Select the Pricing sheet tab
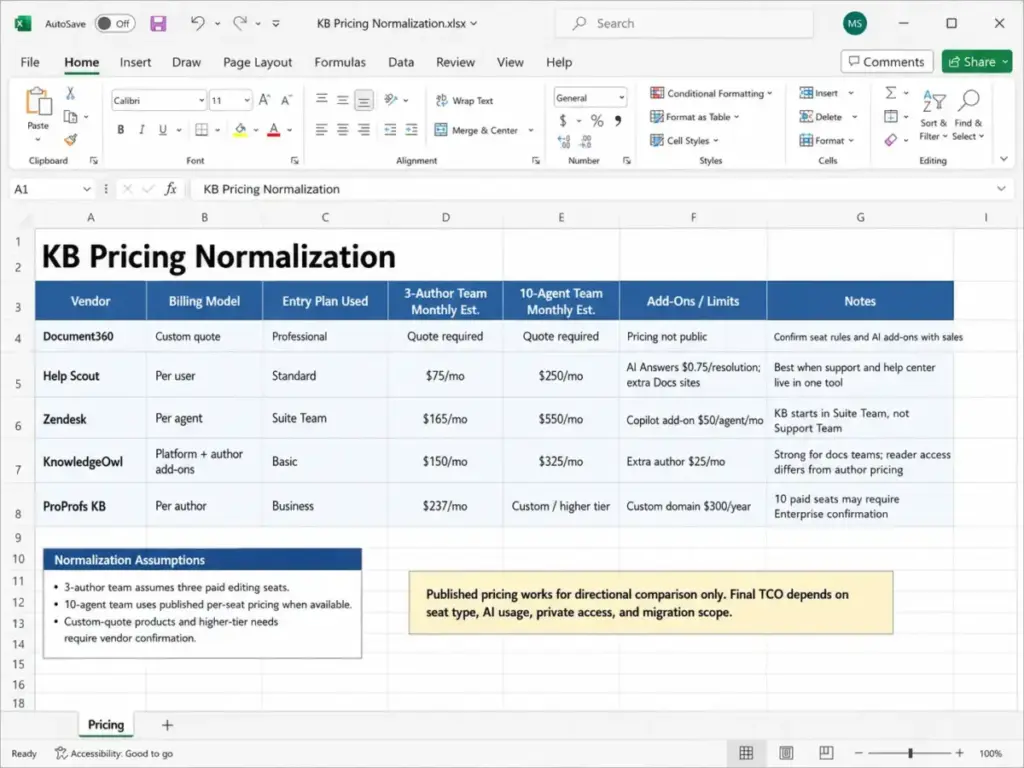 [x=106, y=724]
